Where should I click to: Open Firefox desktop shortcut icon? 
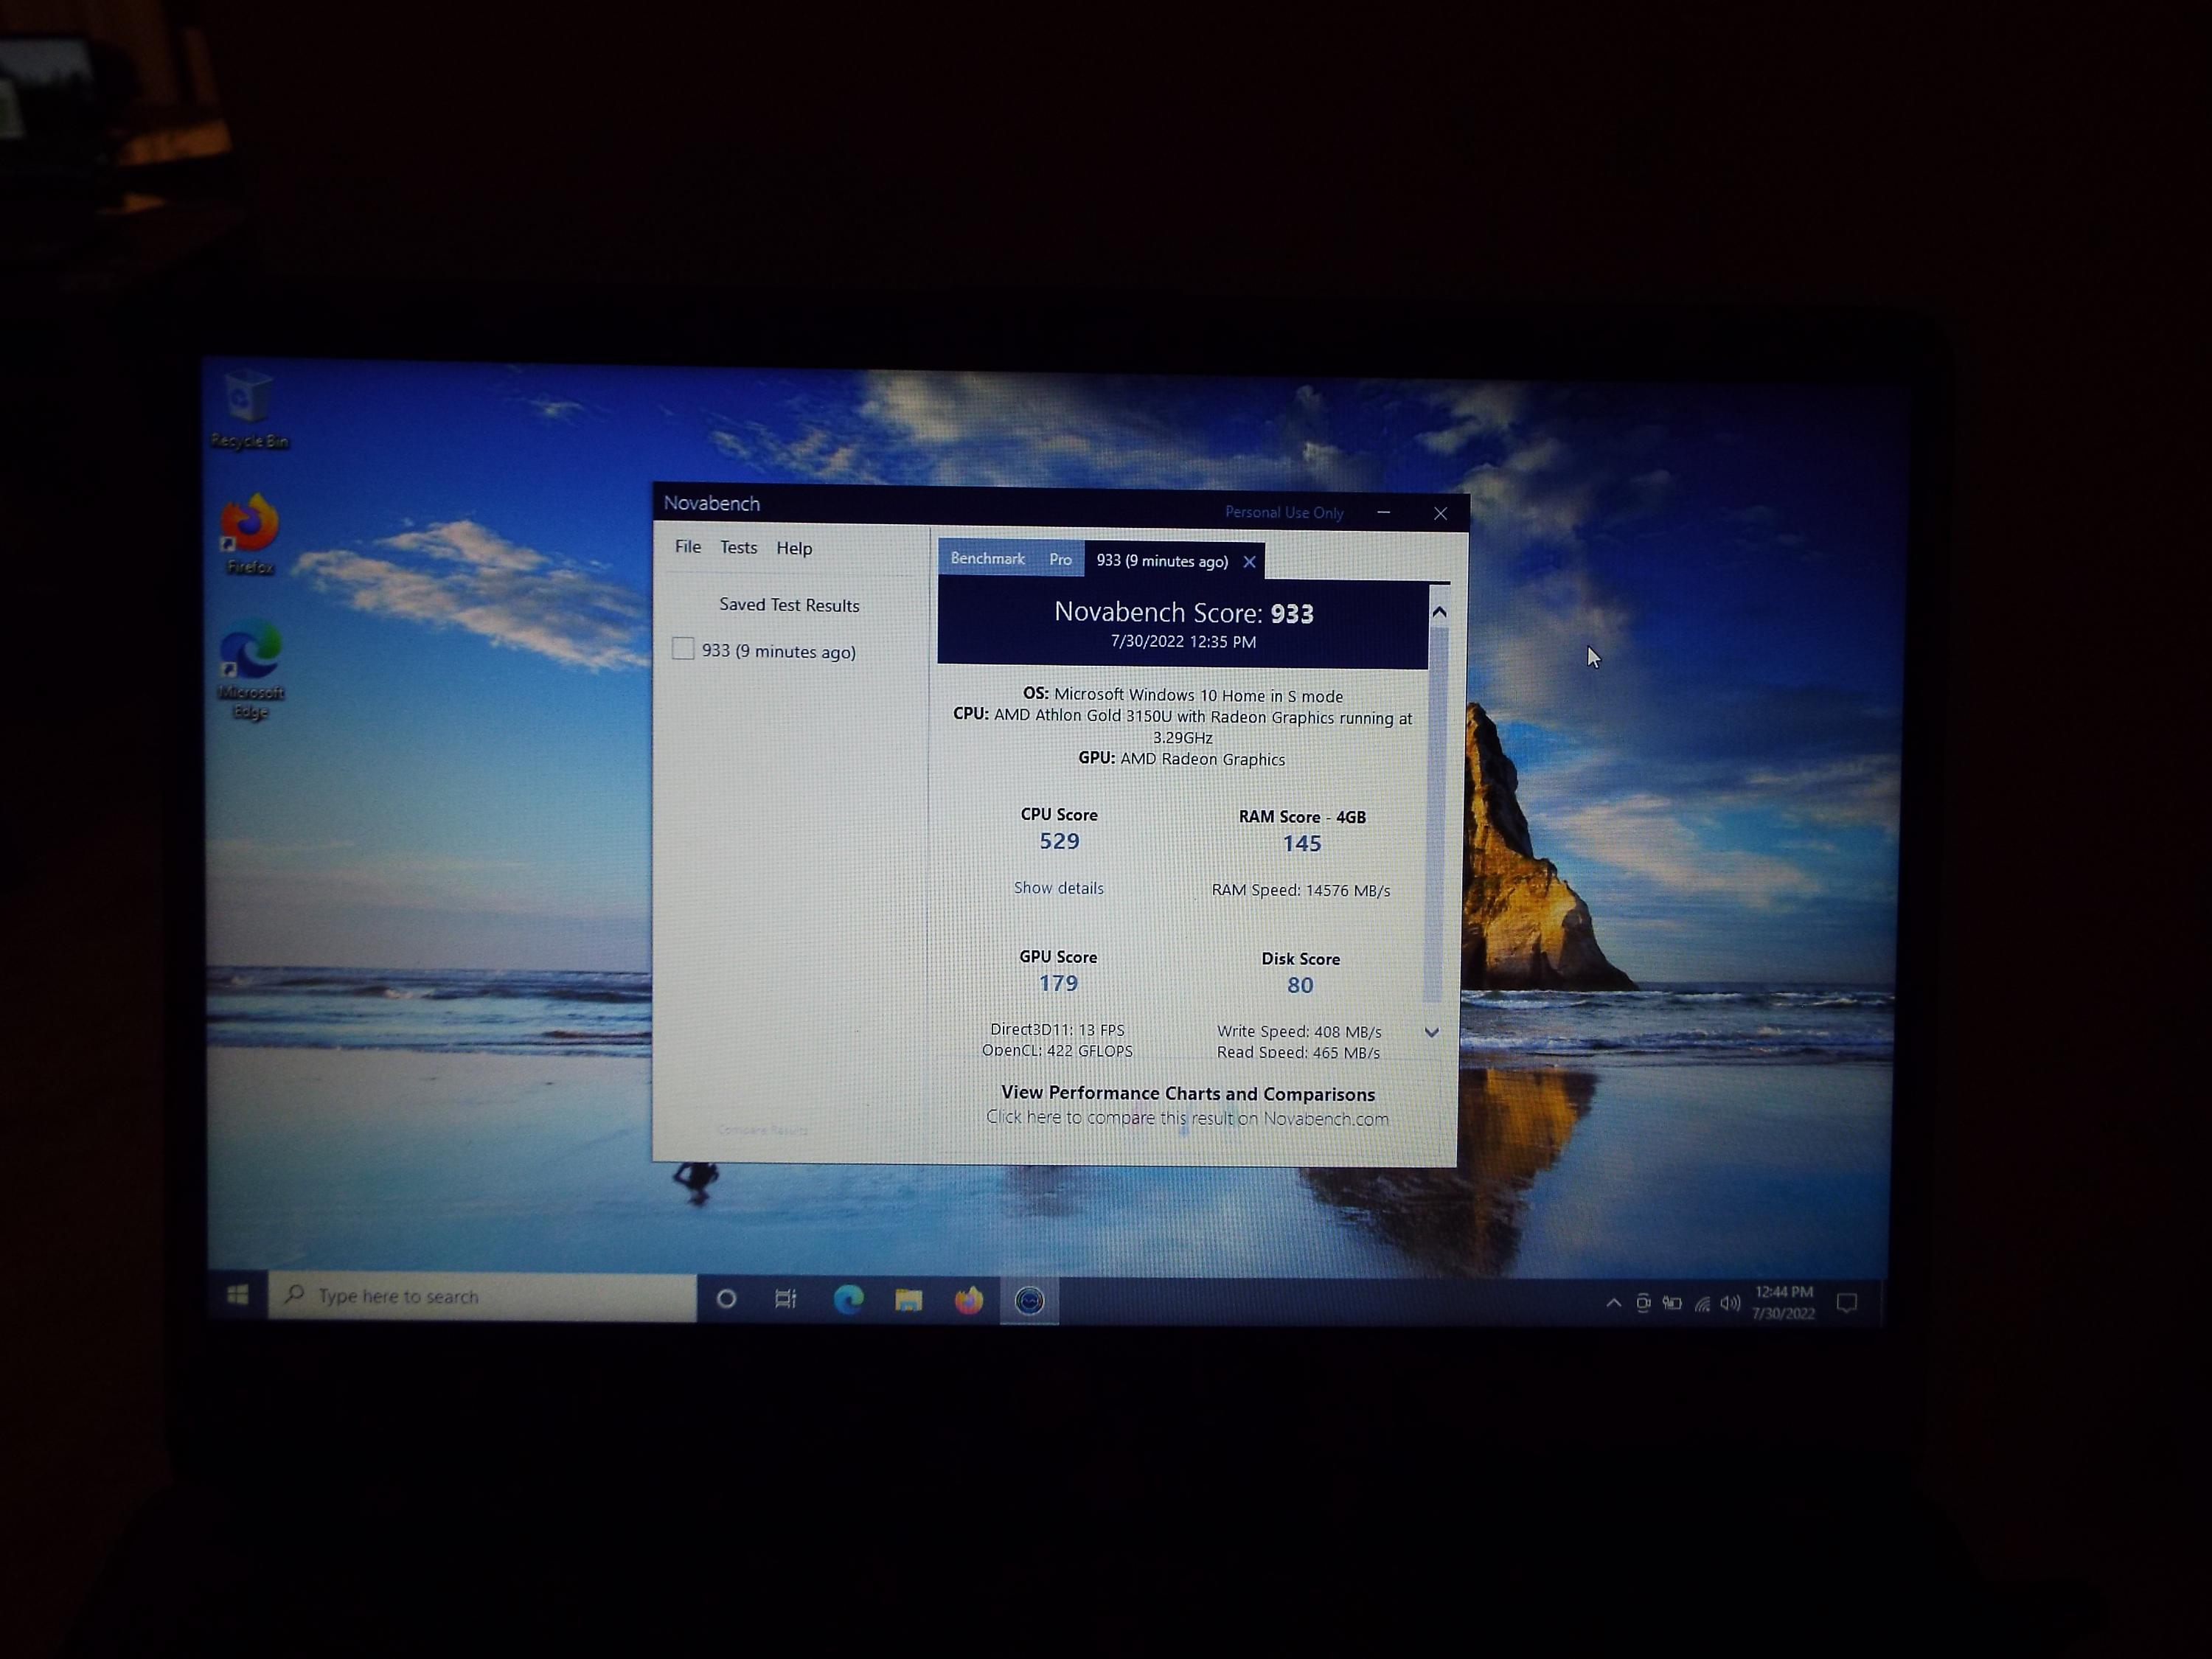(249, 527)
